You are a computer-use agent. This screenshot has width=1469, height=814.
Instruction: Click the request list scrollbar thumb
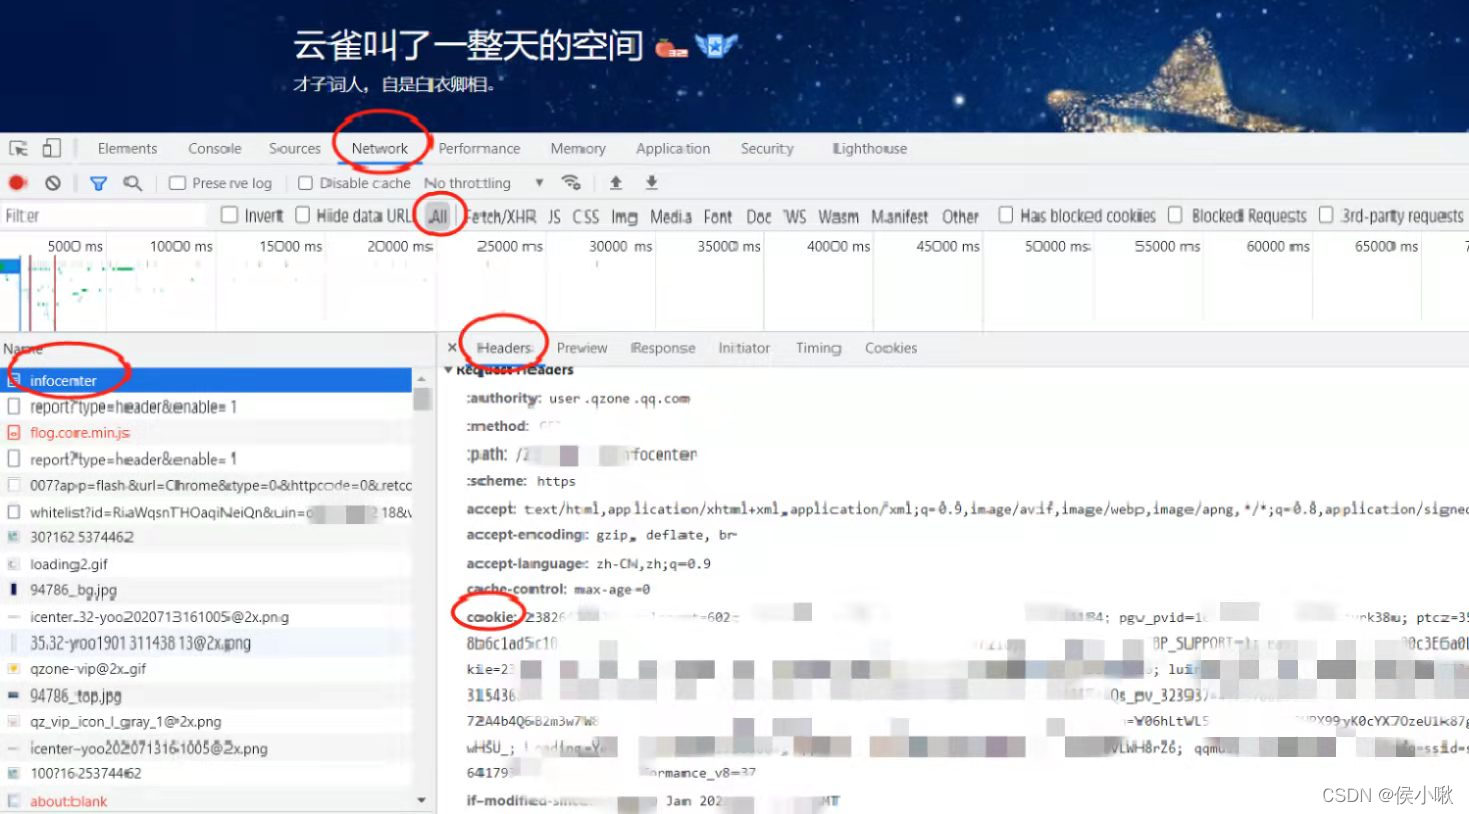pyautogui.click(x=422, y=399)
